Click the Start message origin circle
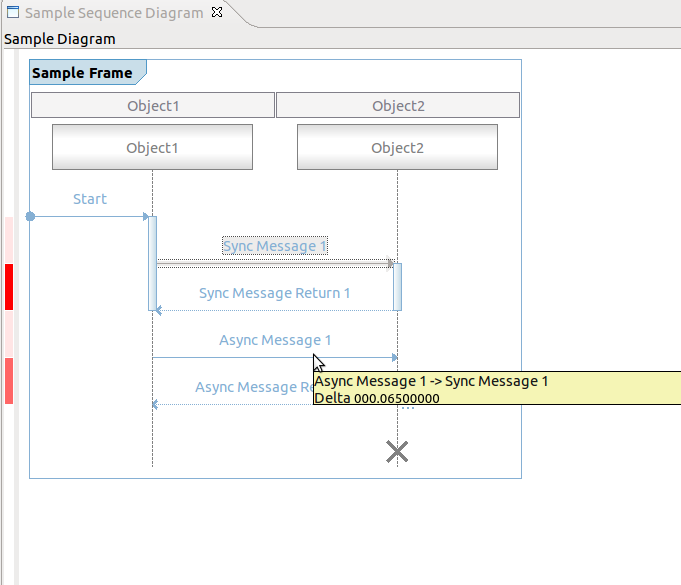The image size is (681, 585). (x=30, y=216)
